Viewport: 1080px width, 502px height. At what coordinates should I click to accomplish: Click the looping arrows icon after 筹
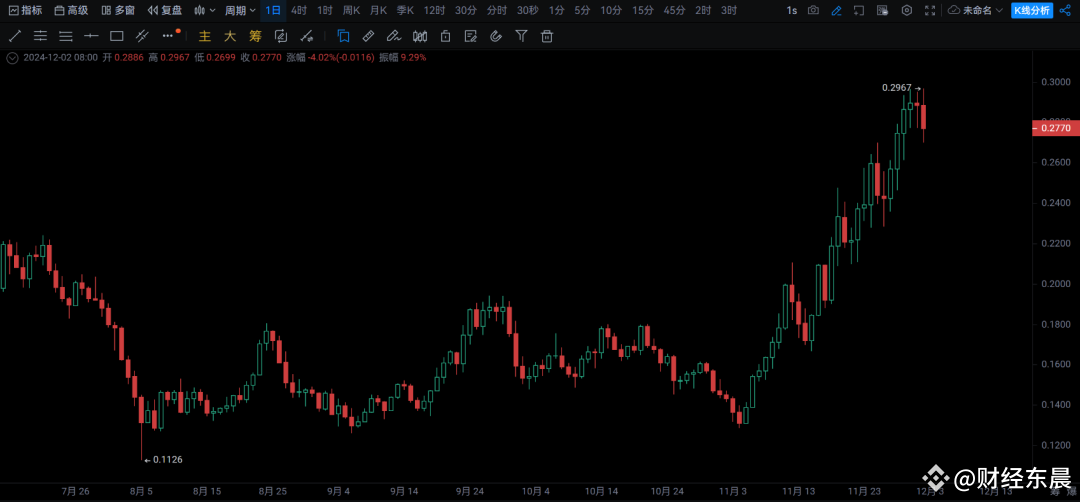click(x=280, y=36)
